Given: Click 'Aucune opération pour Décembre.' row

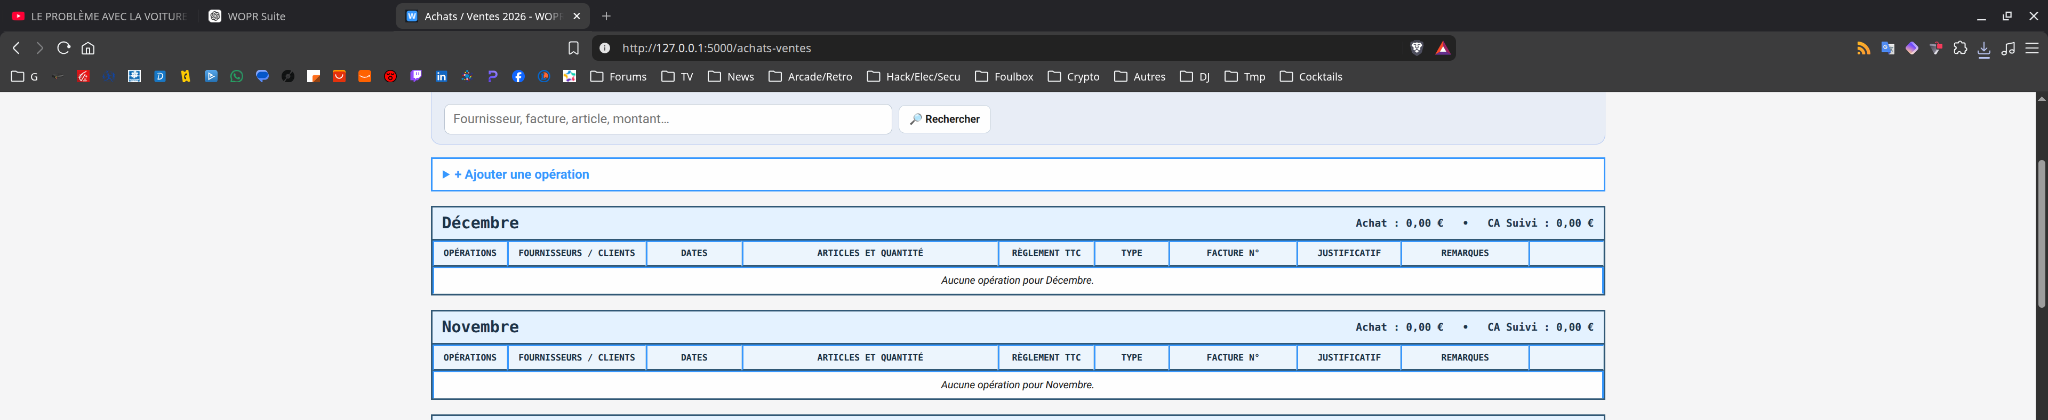Looking at the screenshot, I should click(x=1017, y=281).
